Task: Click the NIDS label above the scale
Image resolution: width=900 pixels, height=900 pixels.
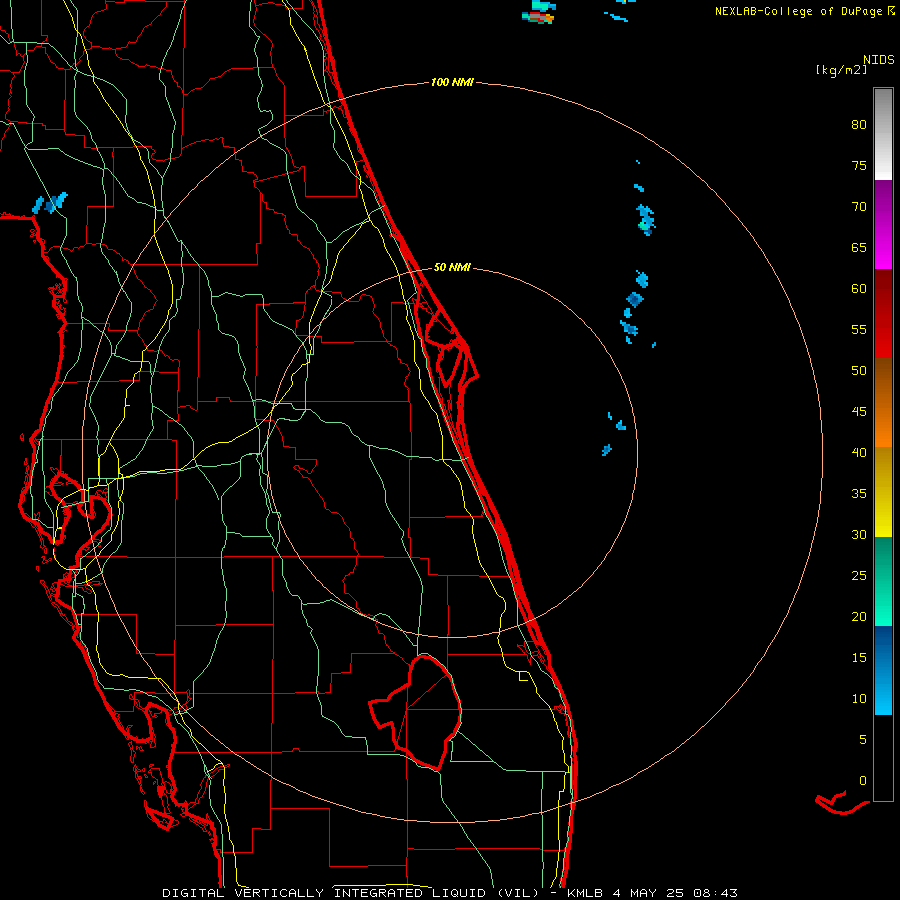Action: tap(879, 59)
